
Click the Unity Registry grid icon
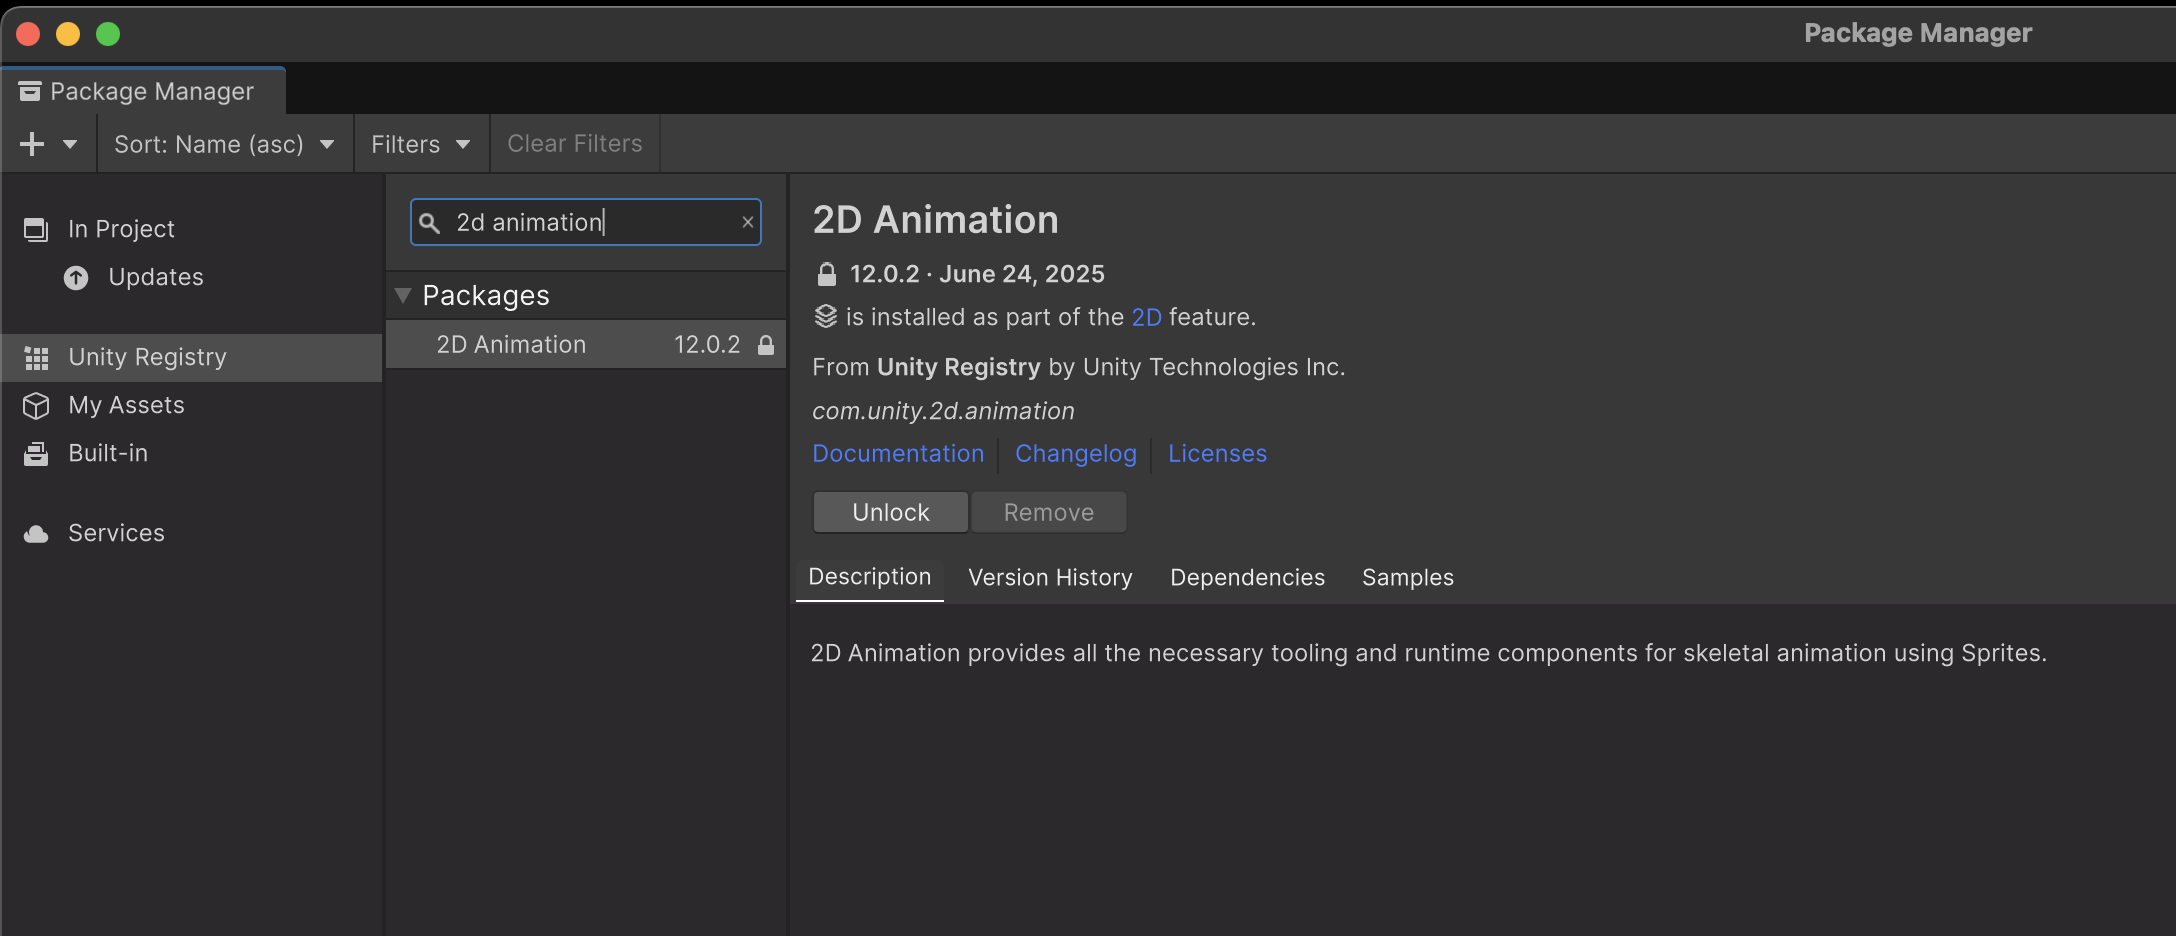[x=36, y=358]
